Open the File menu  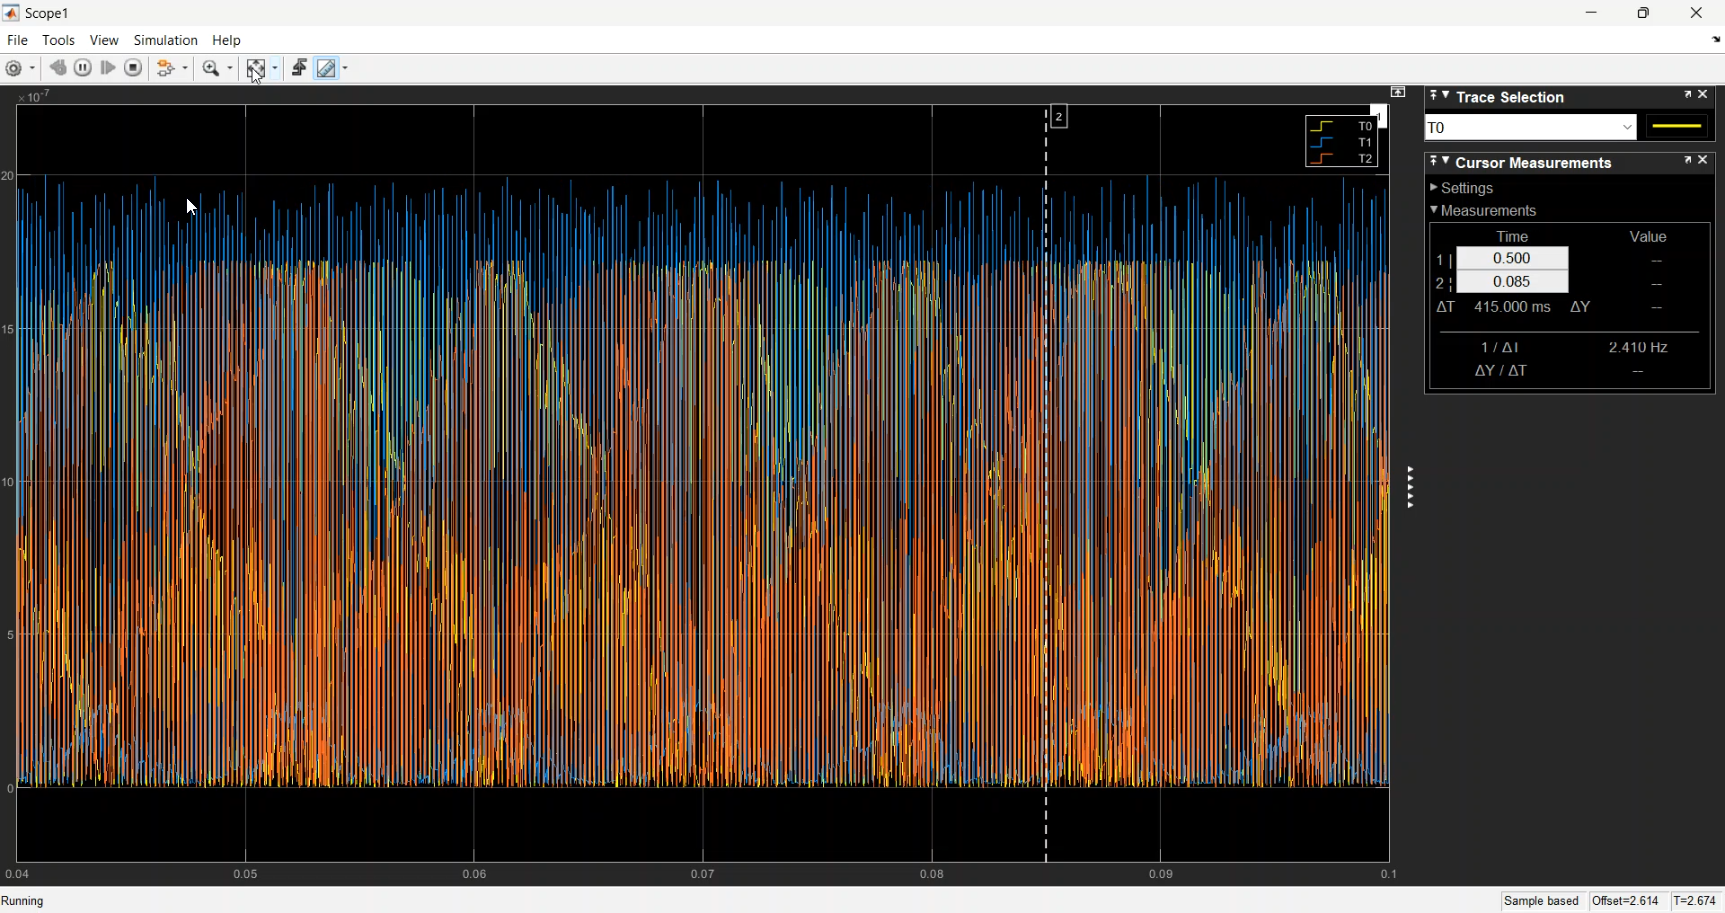coord(17,41)
